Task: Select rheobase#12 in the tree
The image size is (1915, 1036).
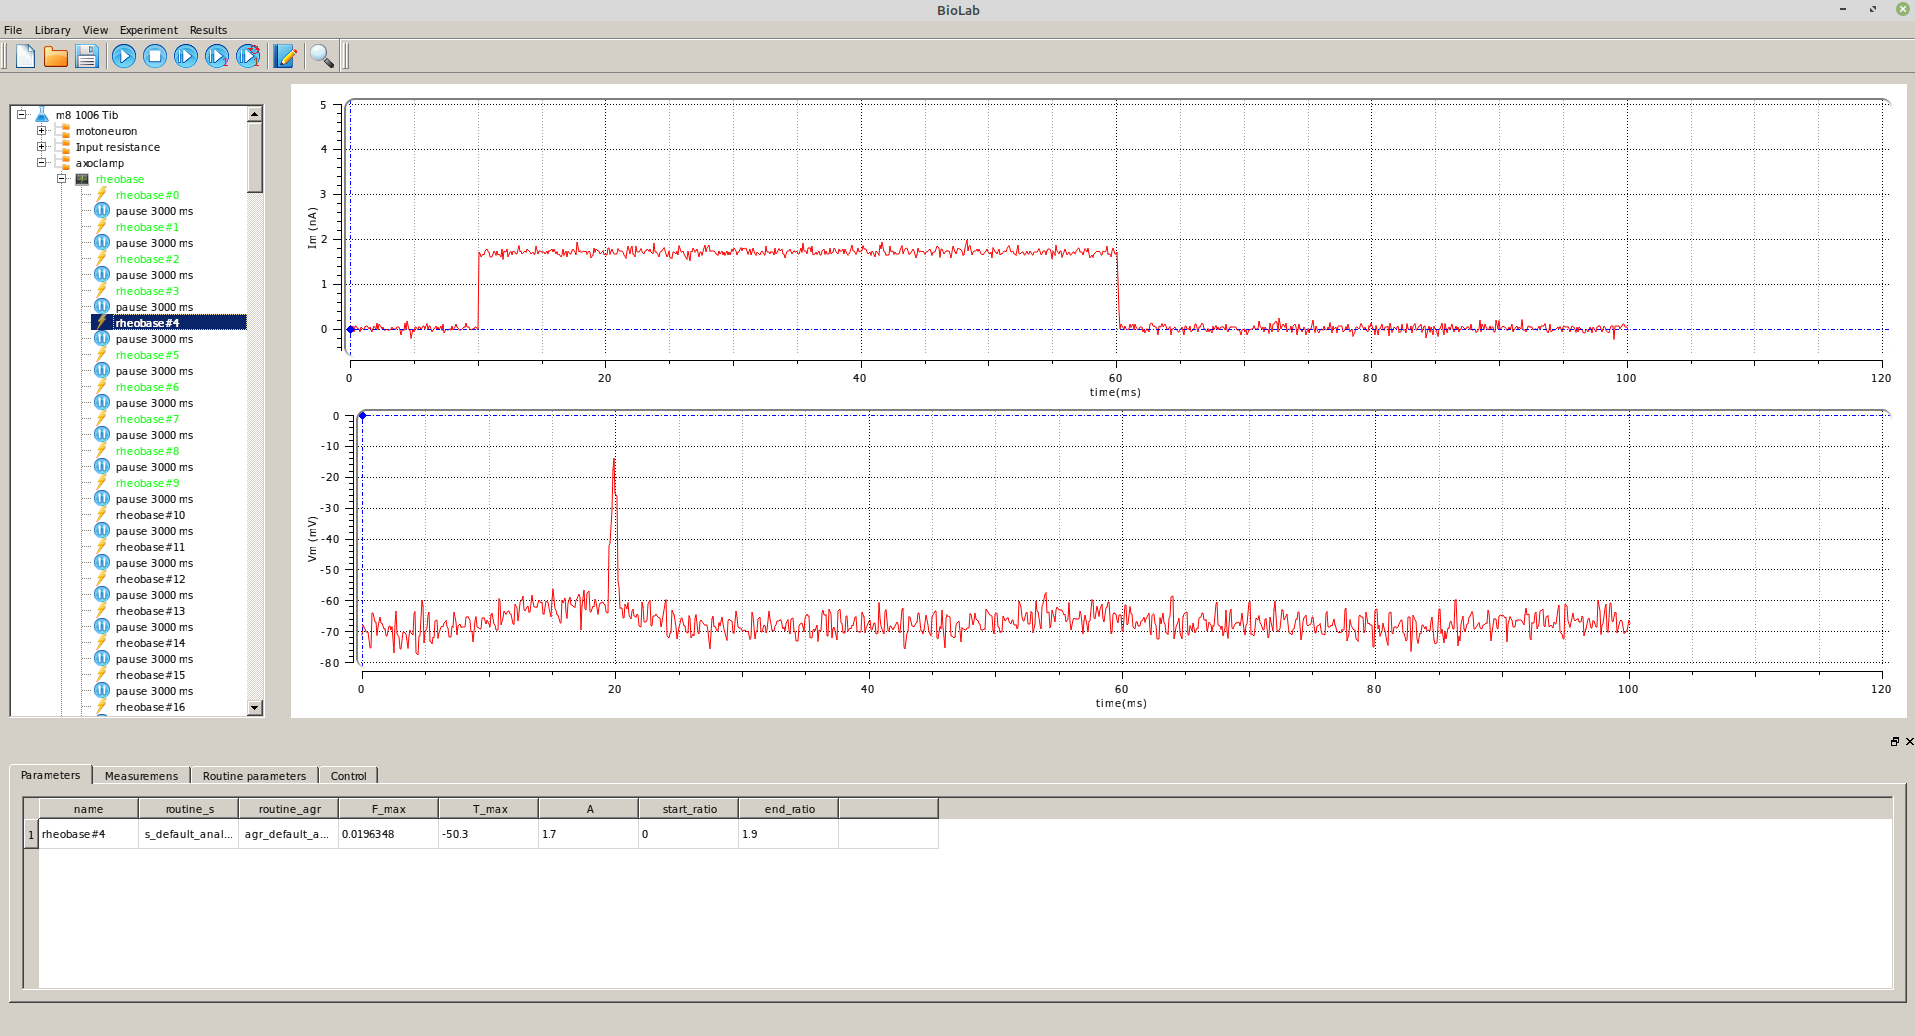Action: pos(150,579)
